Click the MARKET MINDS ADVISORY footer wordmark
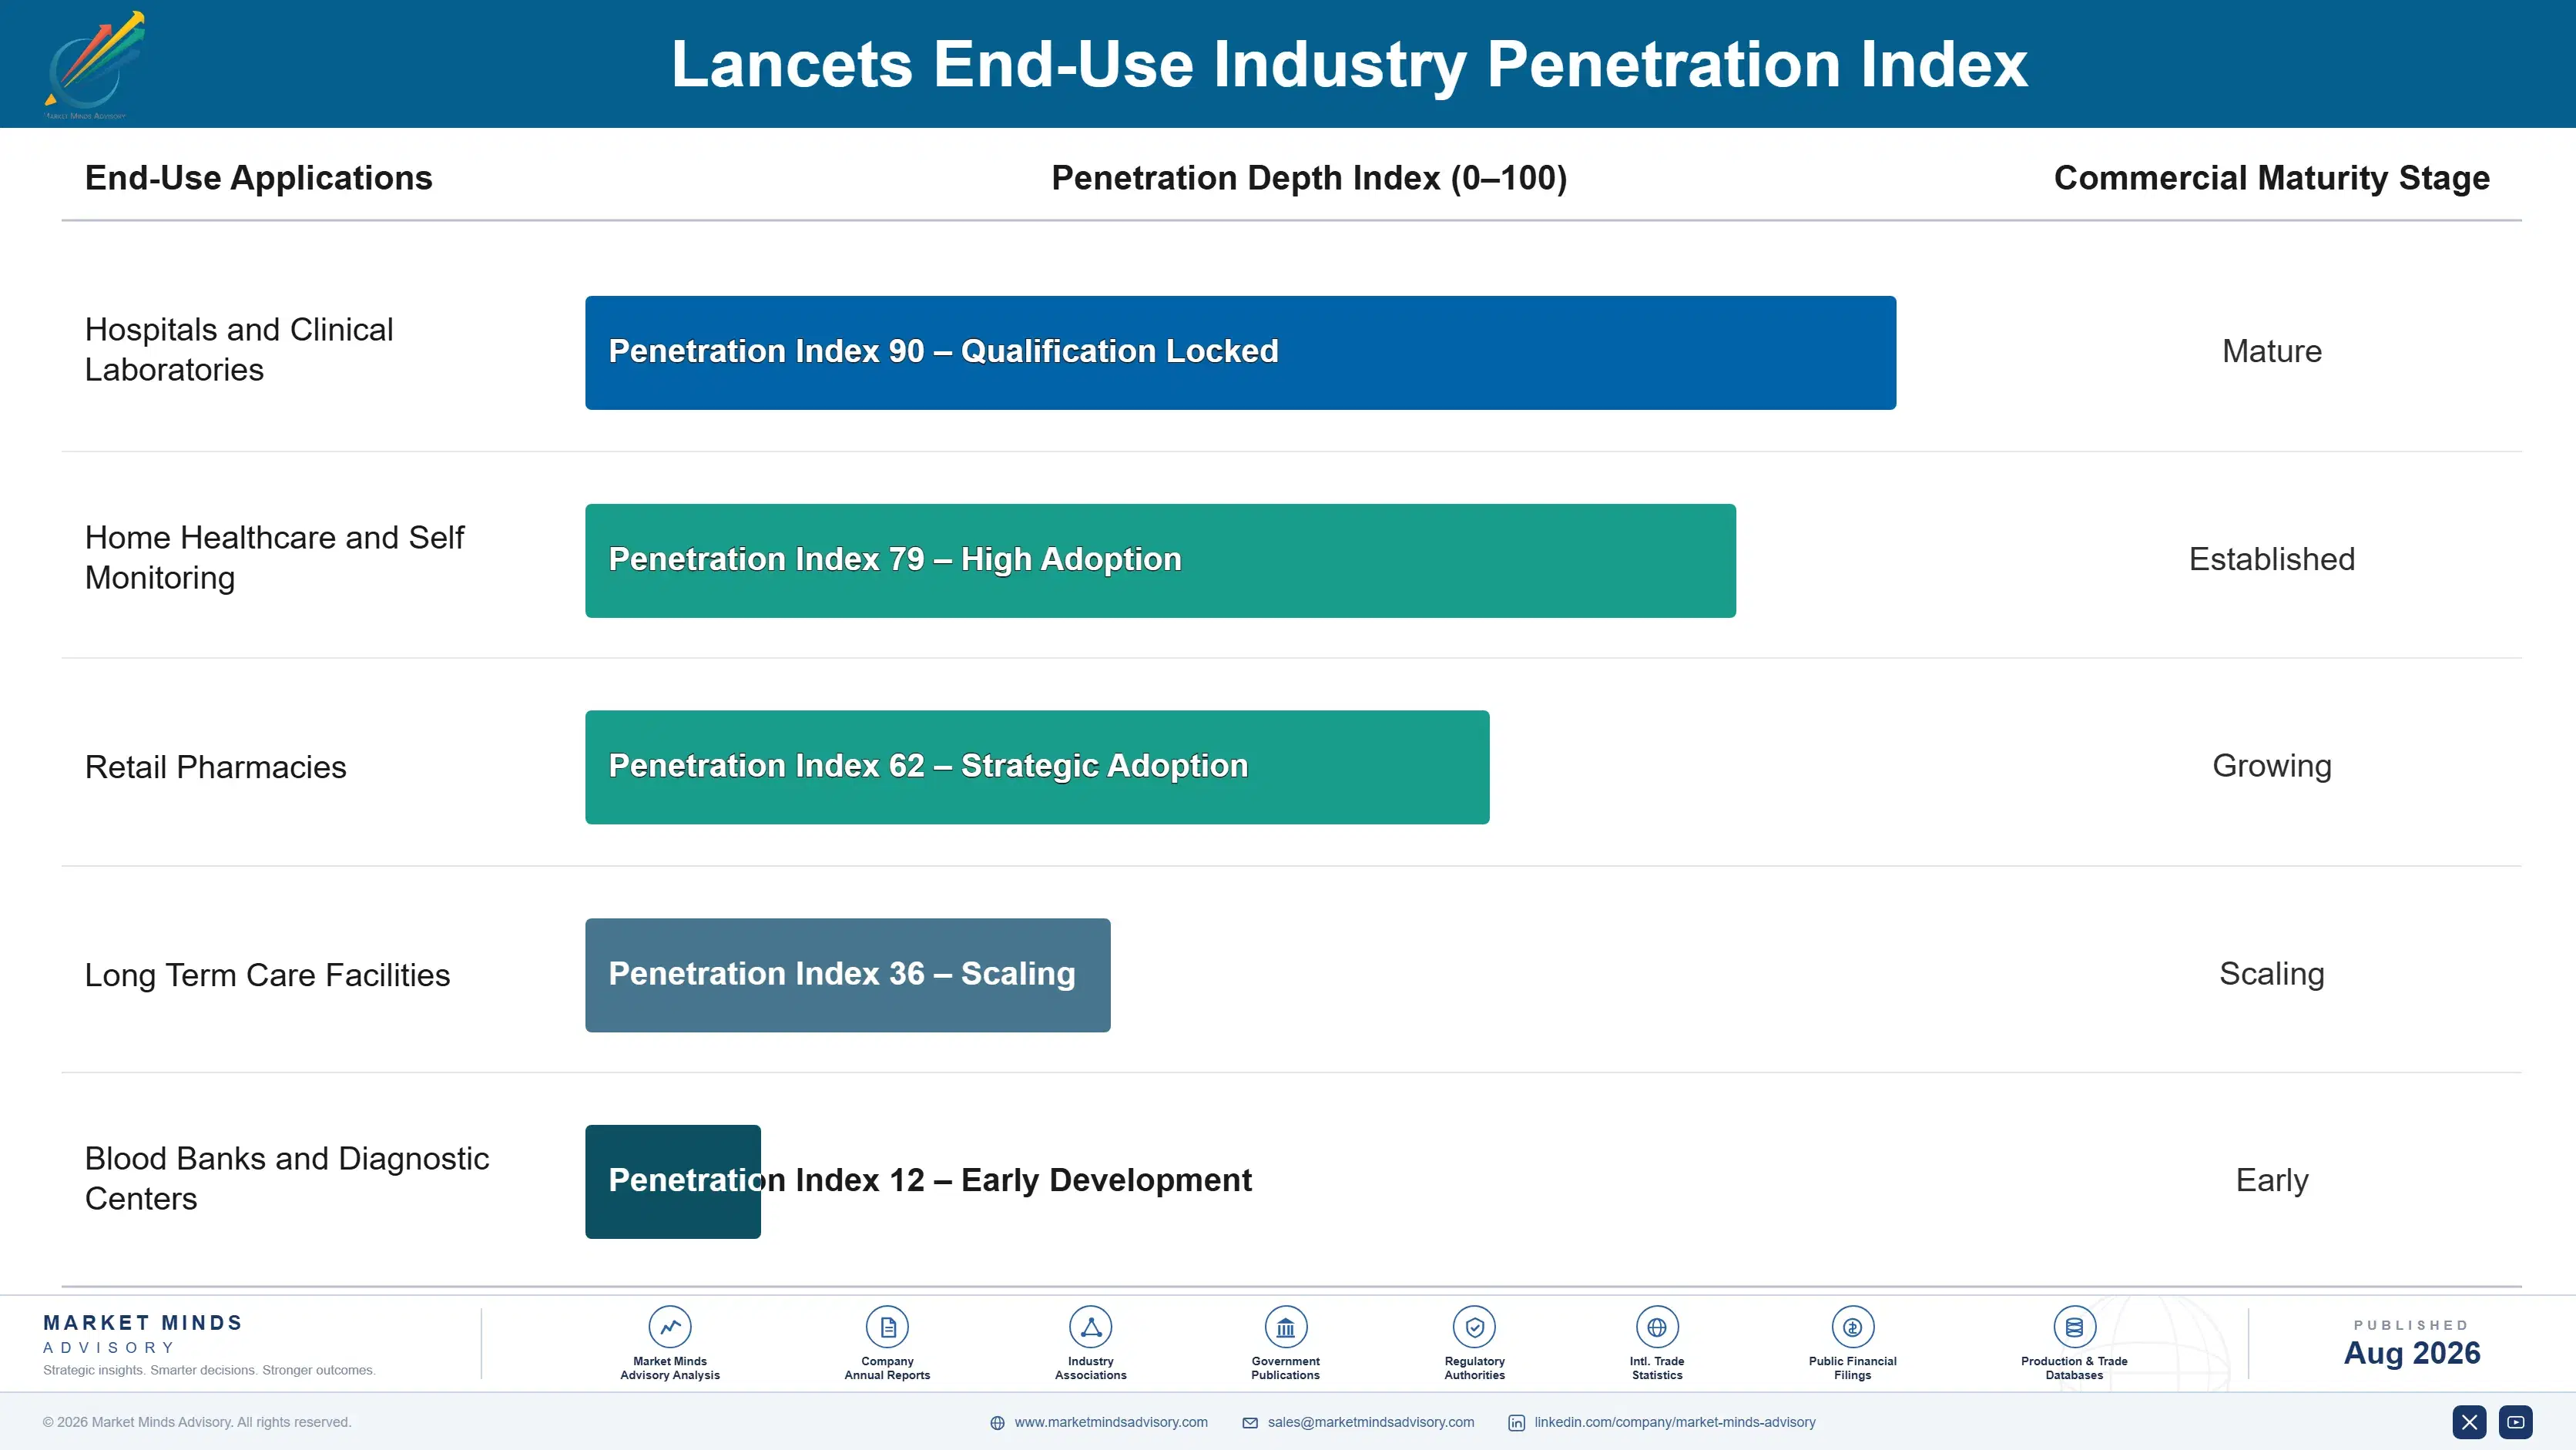Viewport: 2576px width, 1450px height. (x=143, y=1334)
